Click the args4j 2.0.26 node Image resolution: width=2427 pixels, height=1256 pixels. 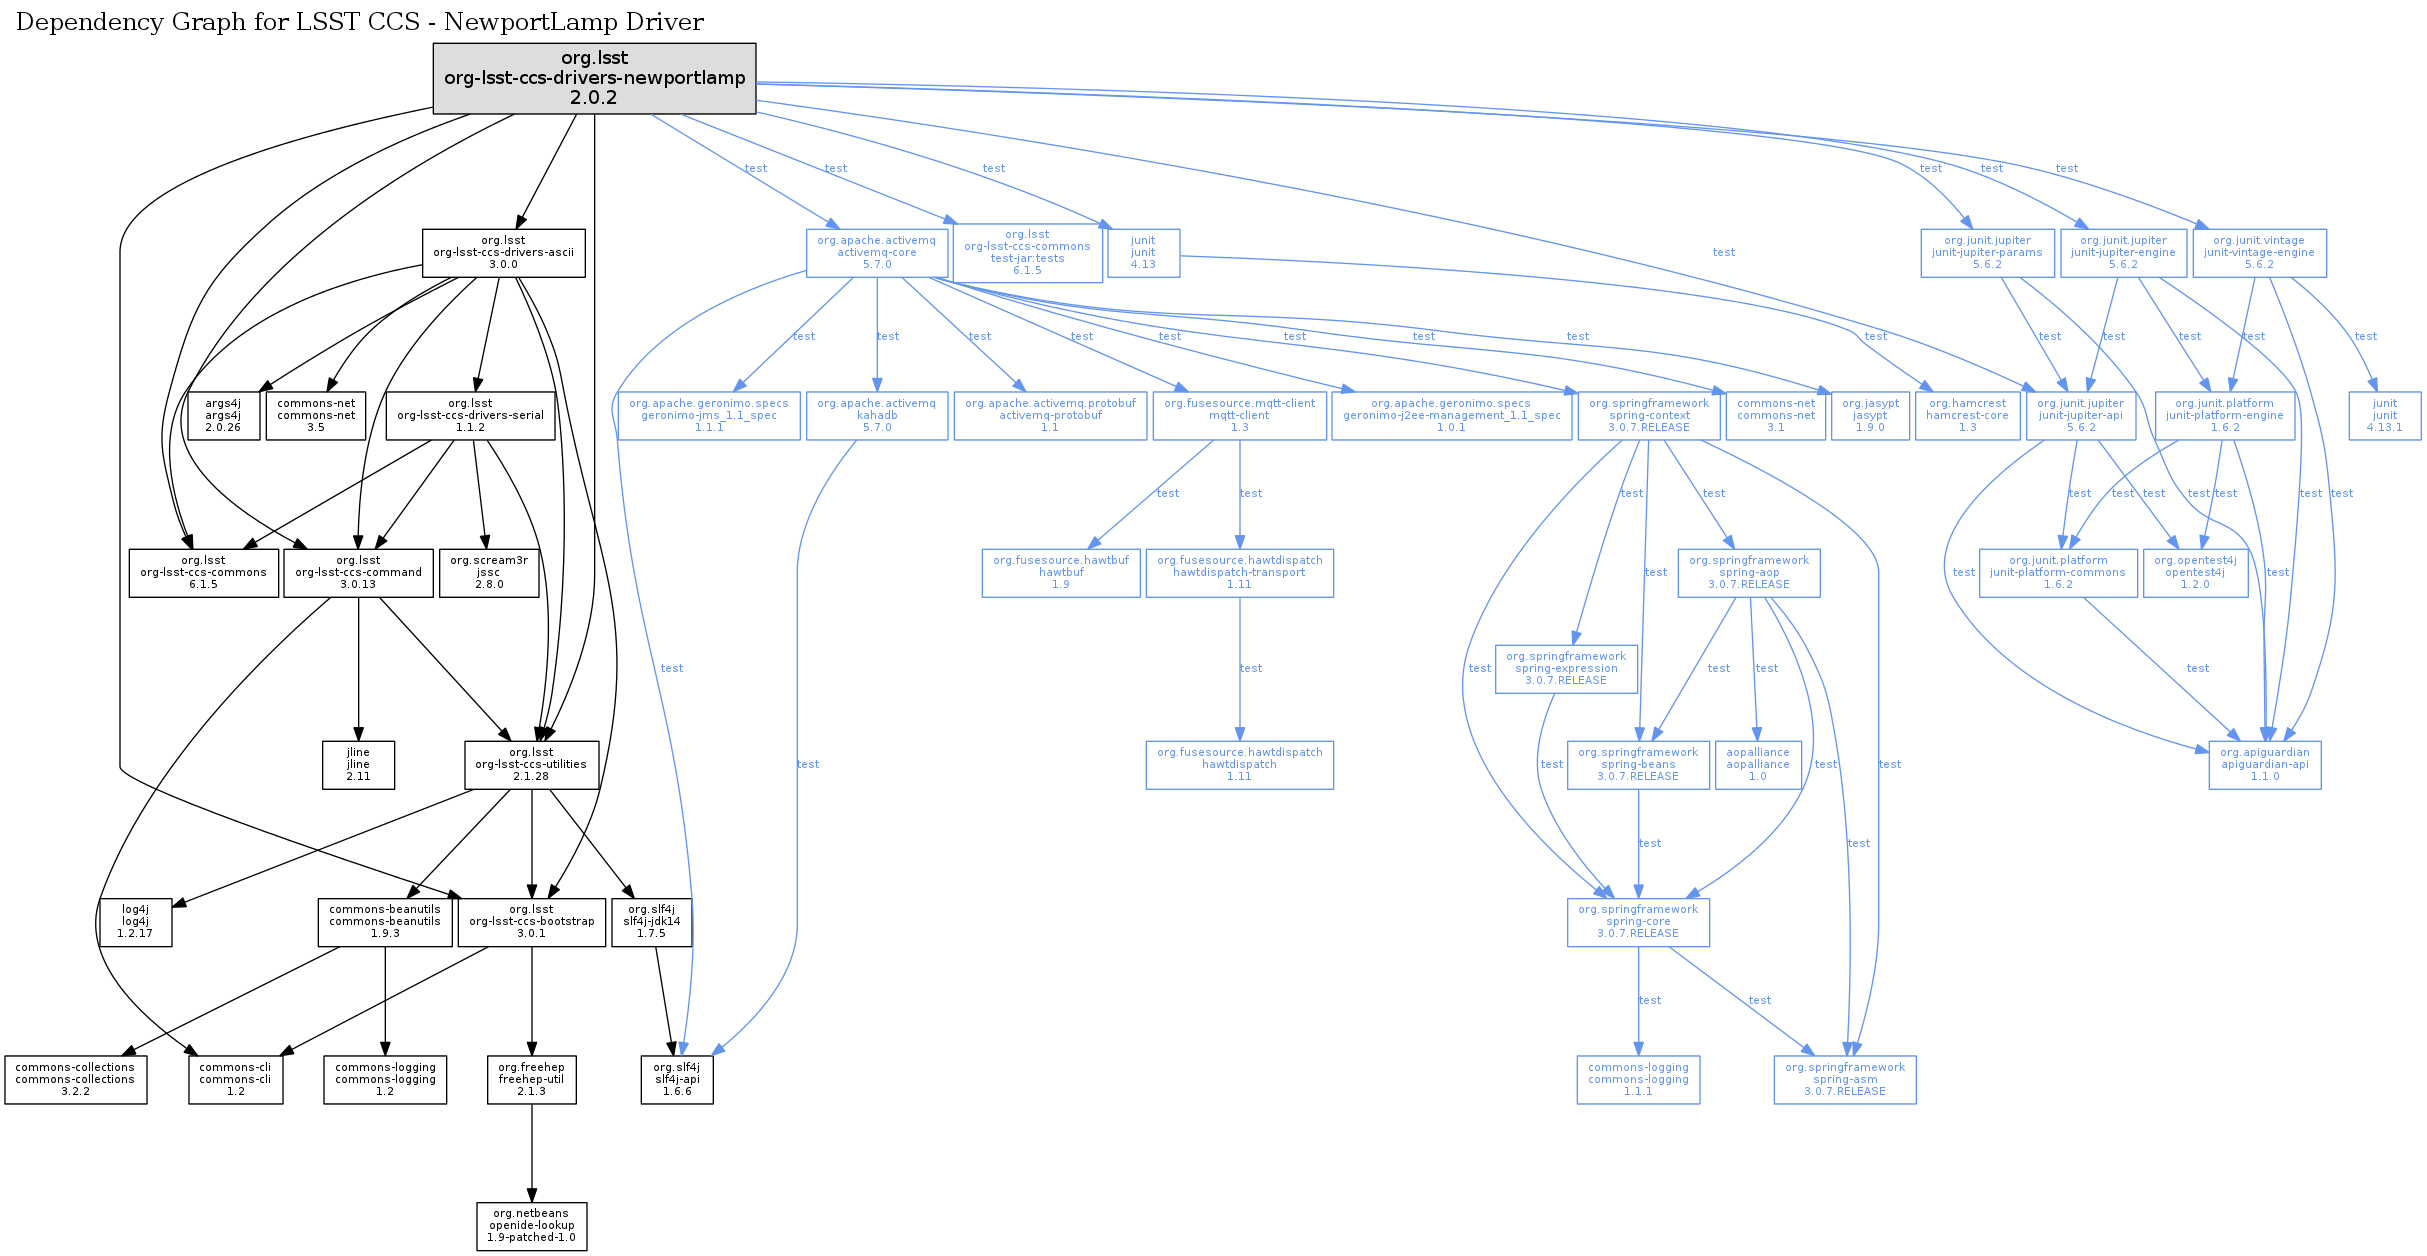pos(223,415)
